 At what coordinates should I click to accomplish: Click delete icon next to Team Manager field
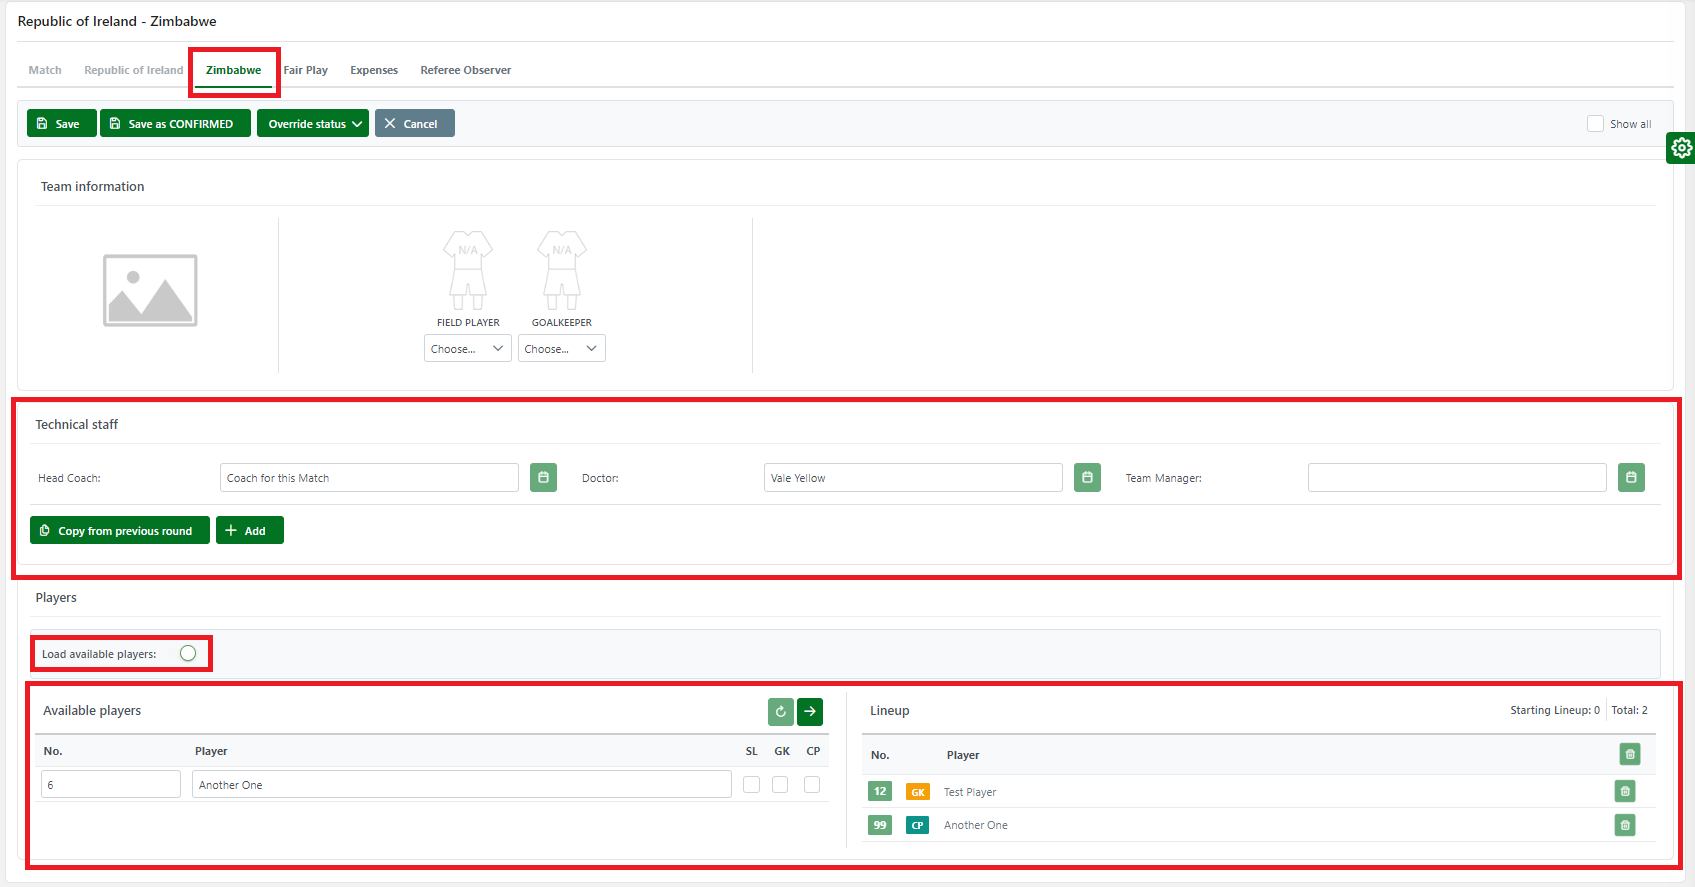point(1631,478)
